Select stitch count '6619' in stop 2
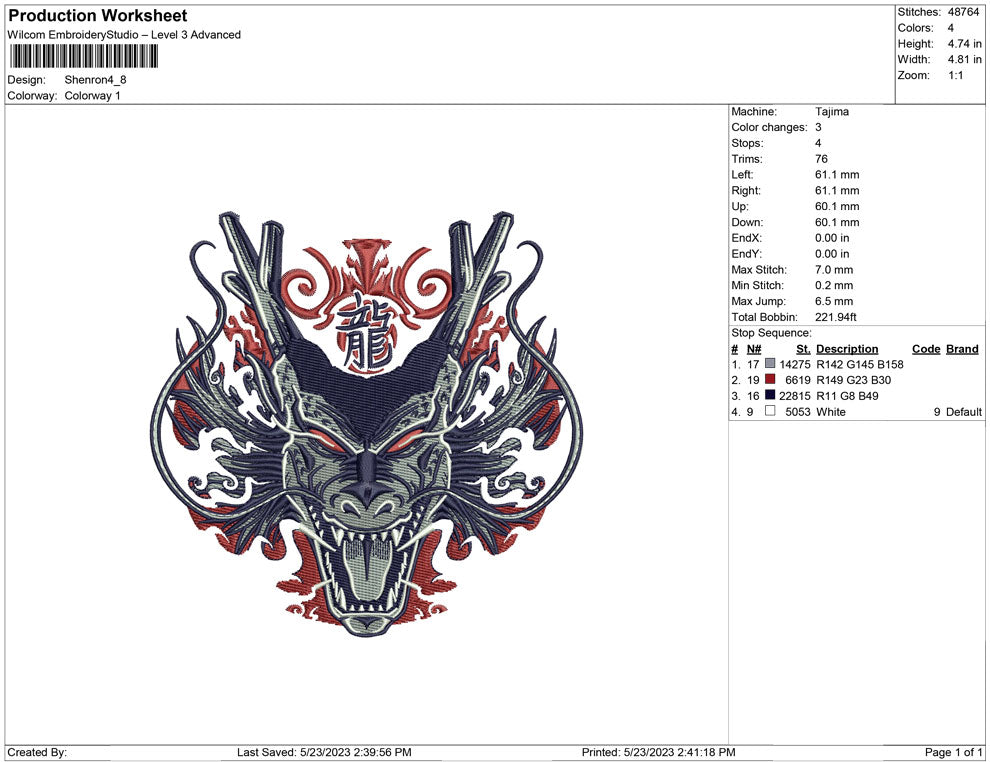The width and height of the screenshot is (990, 762). [x=797, y=380]
